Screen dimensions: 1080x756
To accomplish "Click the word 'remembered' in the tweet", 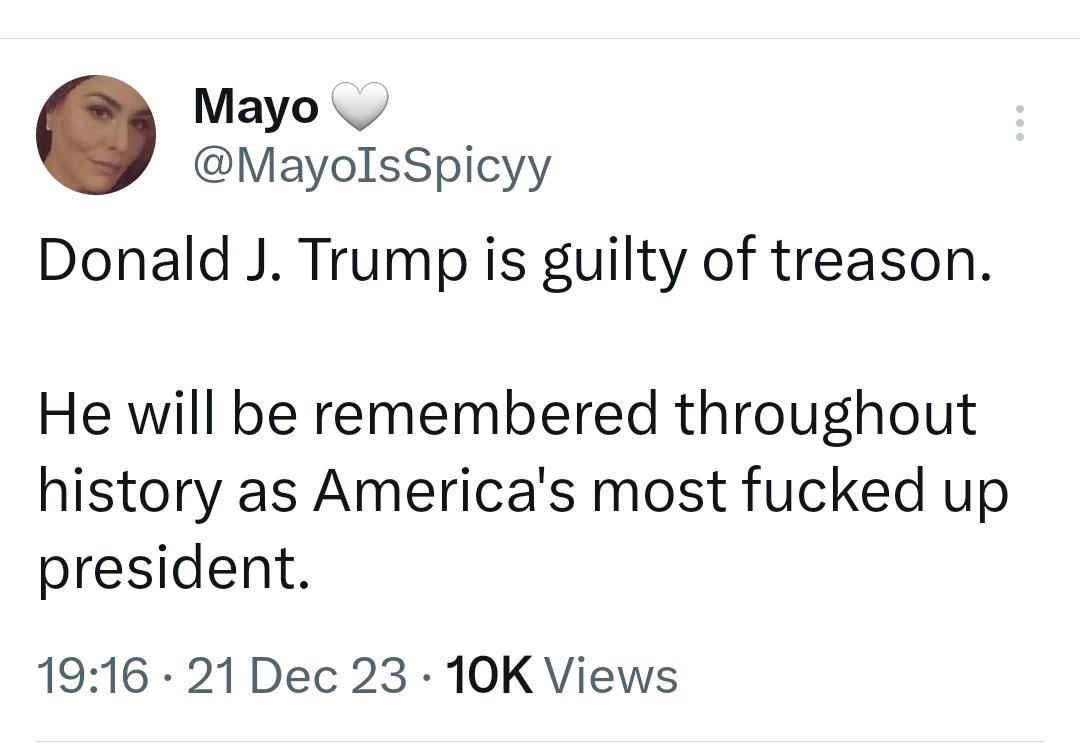I will click(486, 412).
